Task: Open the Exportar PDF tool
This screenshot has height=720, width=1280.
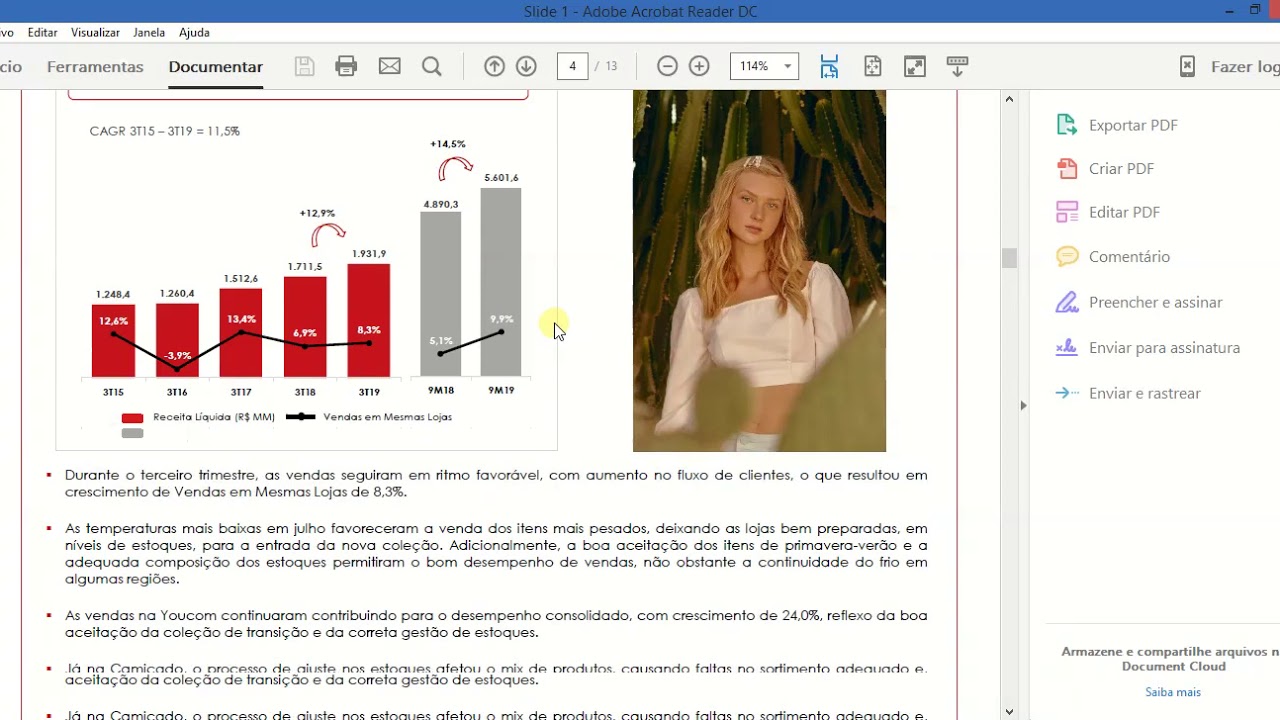Action: (x=1117, y=125)
